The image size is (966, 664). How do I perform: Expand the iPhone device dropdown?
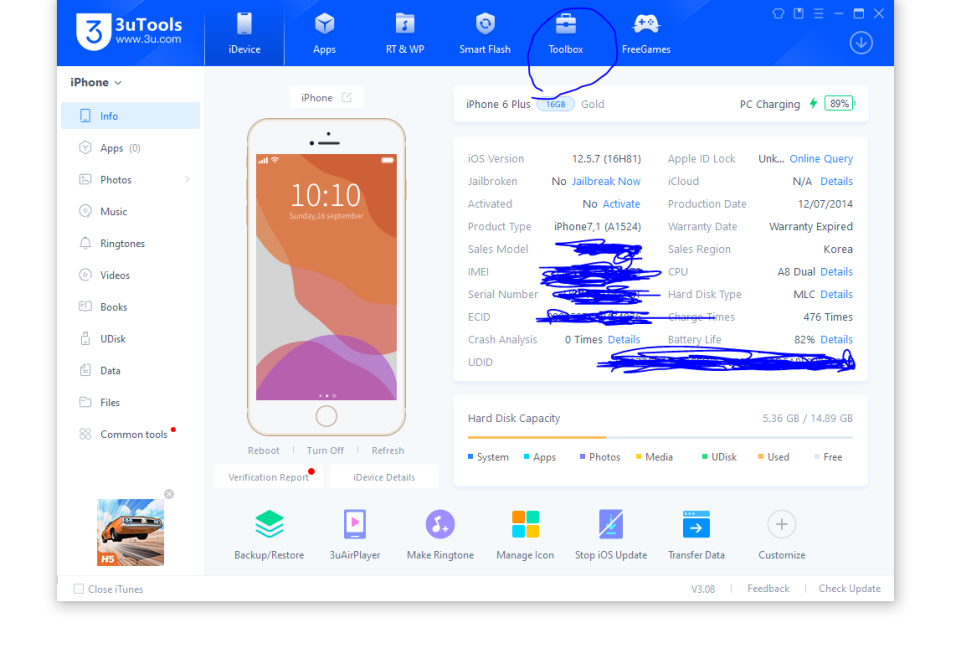click(x=96, y=83)
